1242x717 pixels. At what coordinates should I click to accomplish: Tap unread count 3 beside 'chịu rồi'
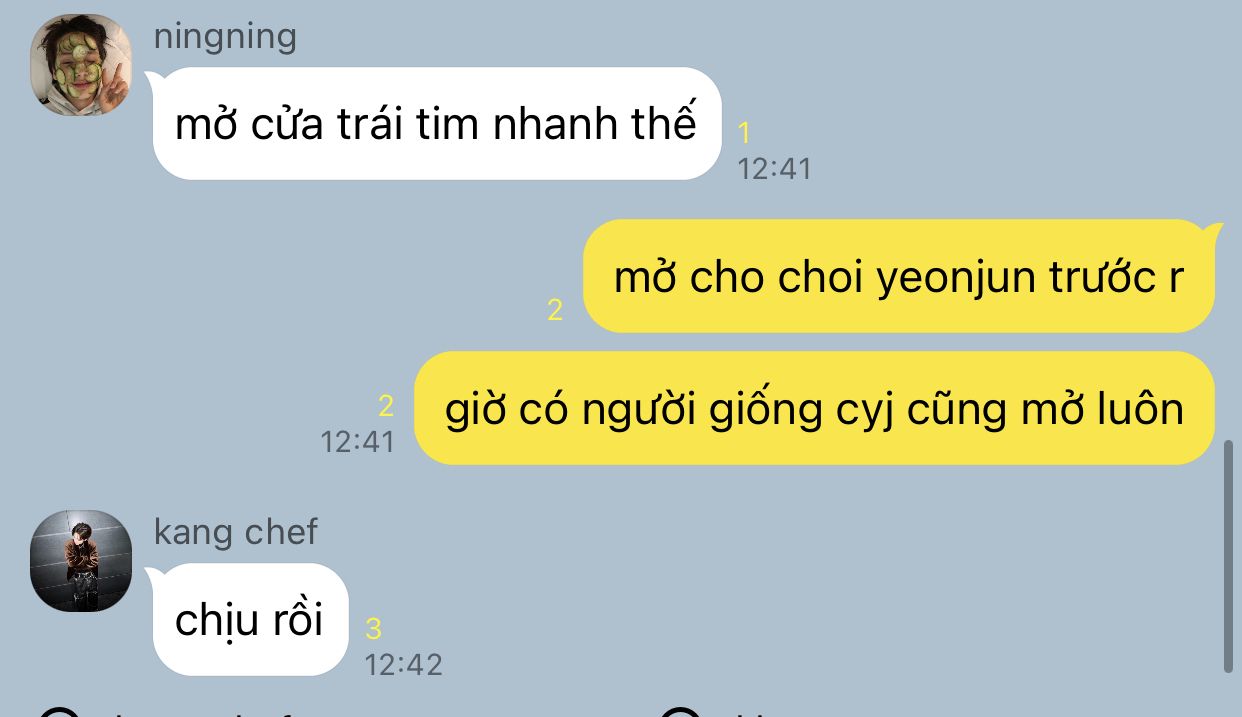(373, 628)
